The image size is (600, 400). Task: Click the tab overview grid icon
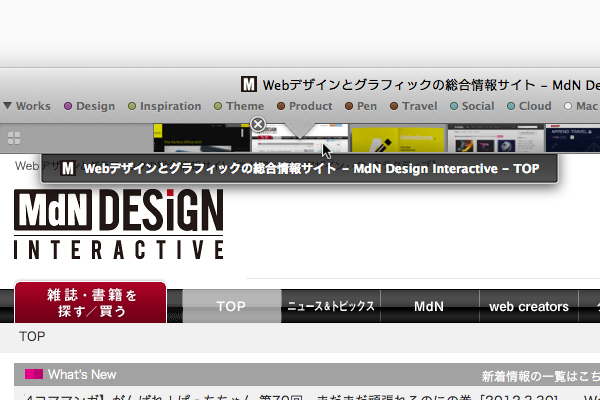point(14,138)
